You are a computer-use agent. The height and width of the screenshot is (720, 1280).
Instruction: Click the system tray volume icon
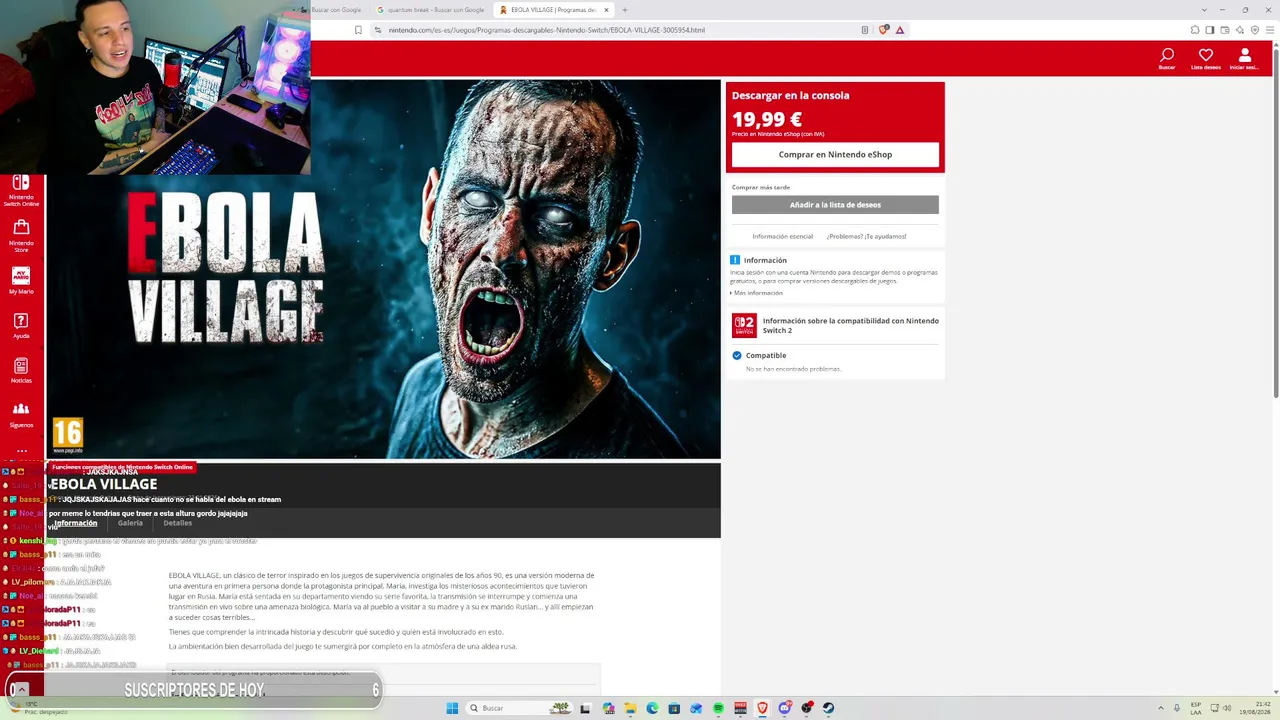click(1228, 708)
